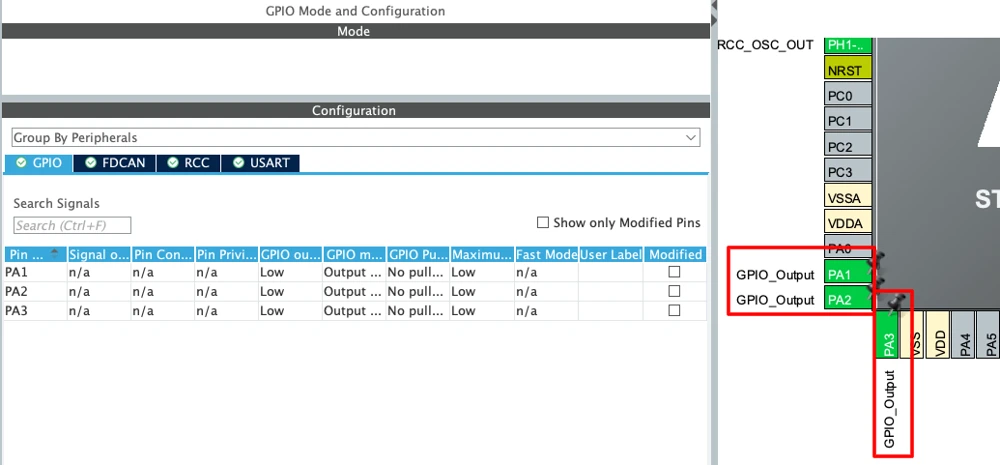This screenshot has width=1000, height=465.
Task: Toggle Modified checkbox for PA1 row
Action: (673, 272)
